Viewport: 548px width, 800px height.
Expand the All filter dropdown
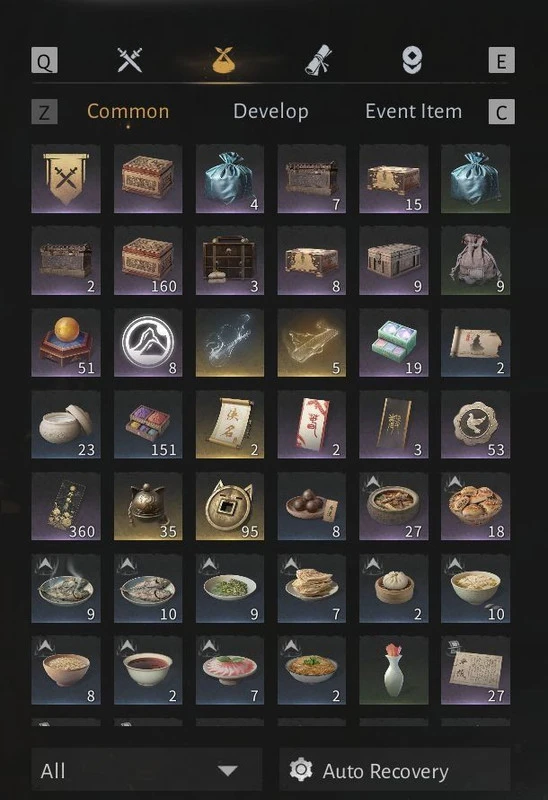tap(147, 770)
